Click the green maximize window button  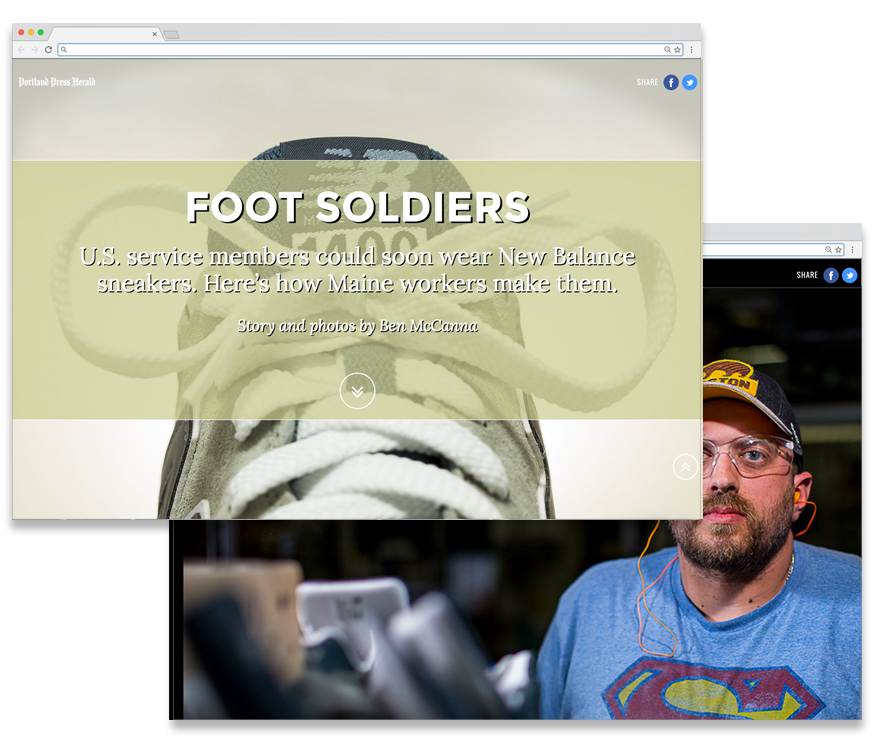click(40, 32)
